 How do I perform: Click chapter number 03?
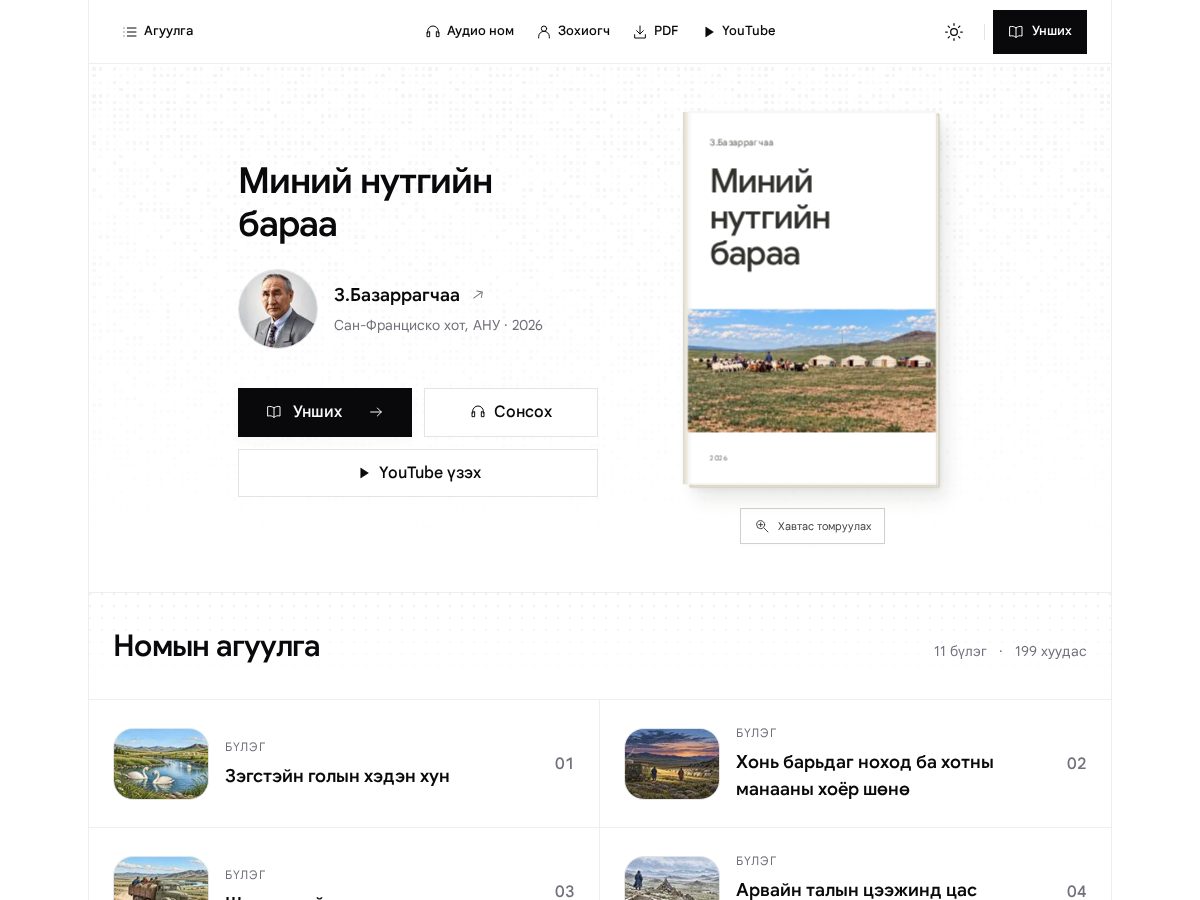[x=565, y=891]
